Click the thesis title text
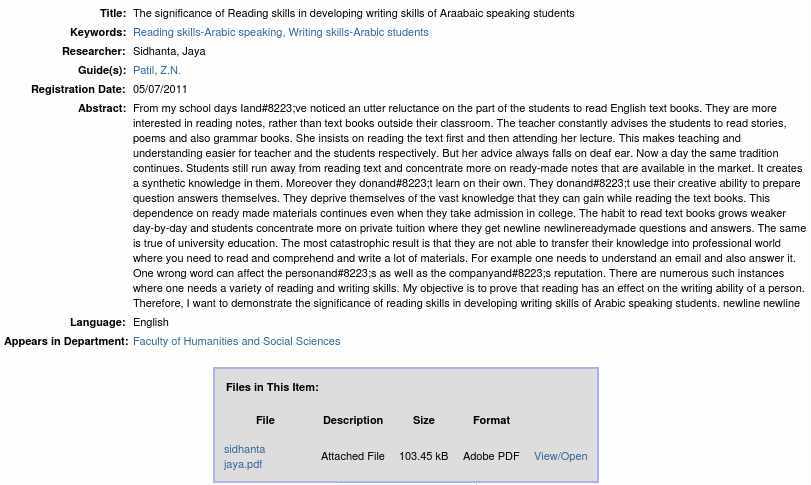 [x=353, y=13]
